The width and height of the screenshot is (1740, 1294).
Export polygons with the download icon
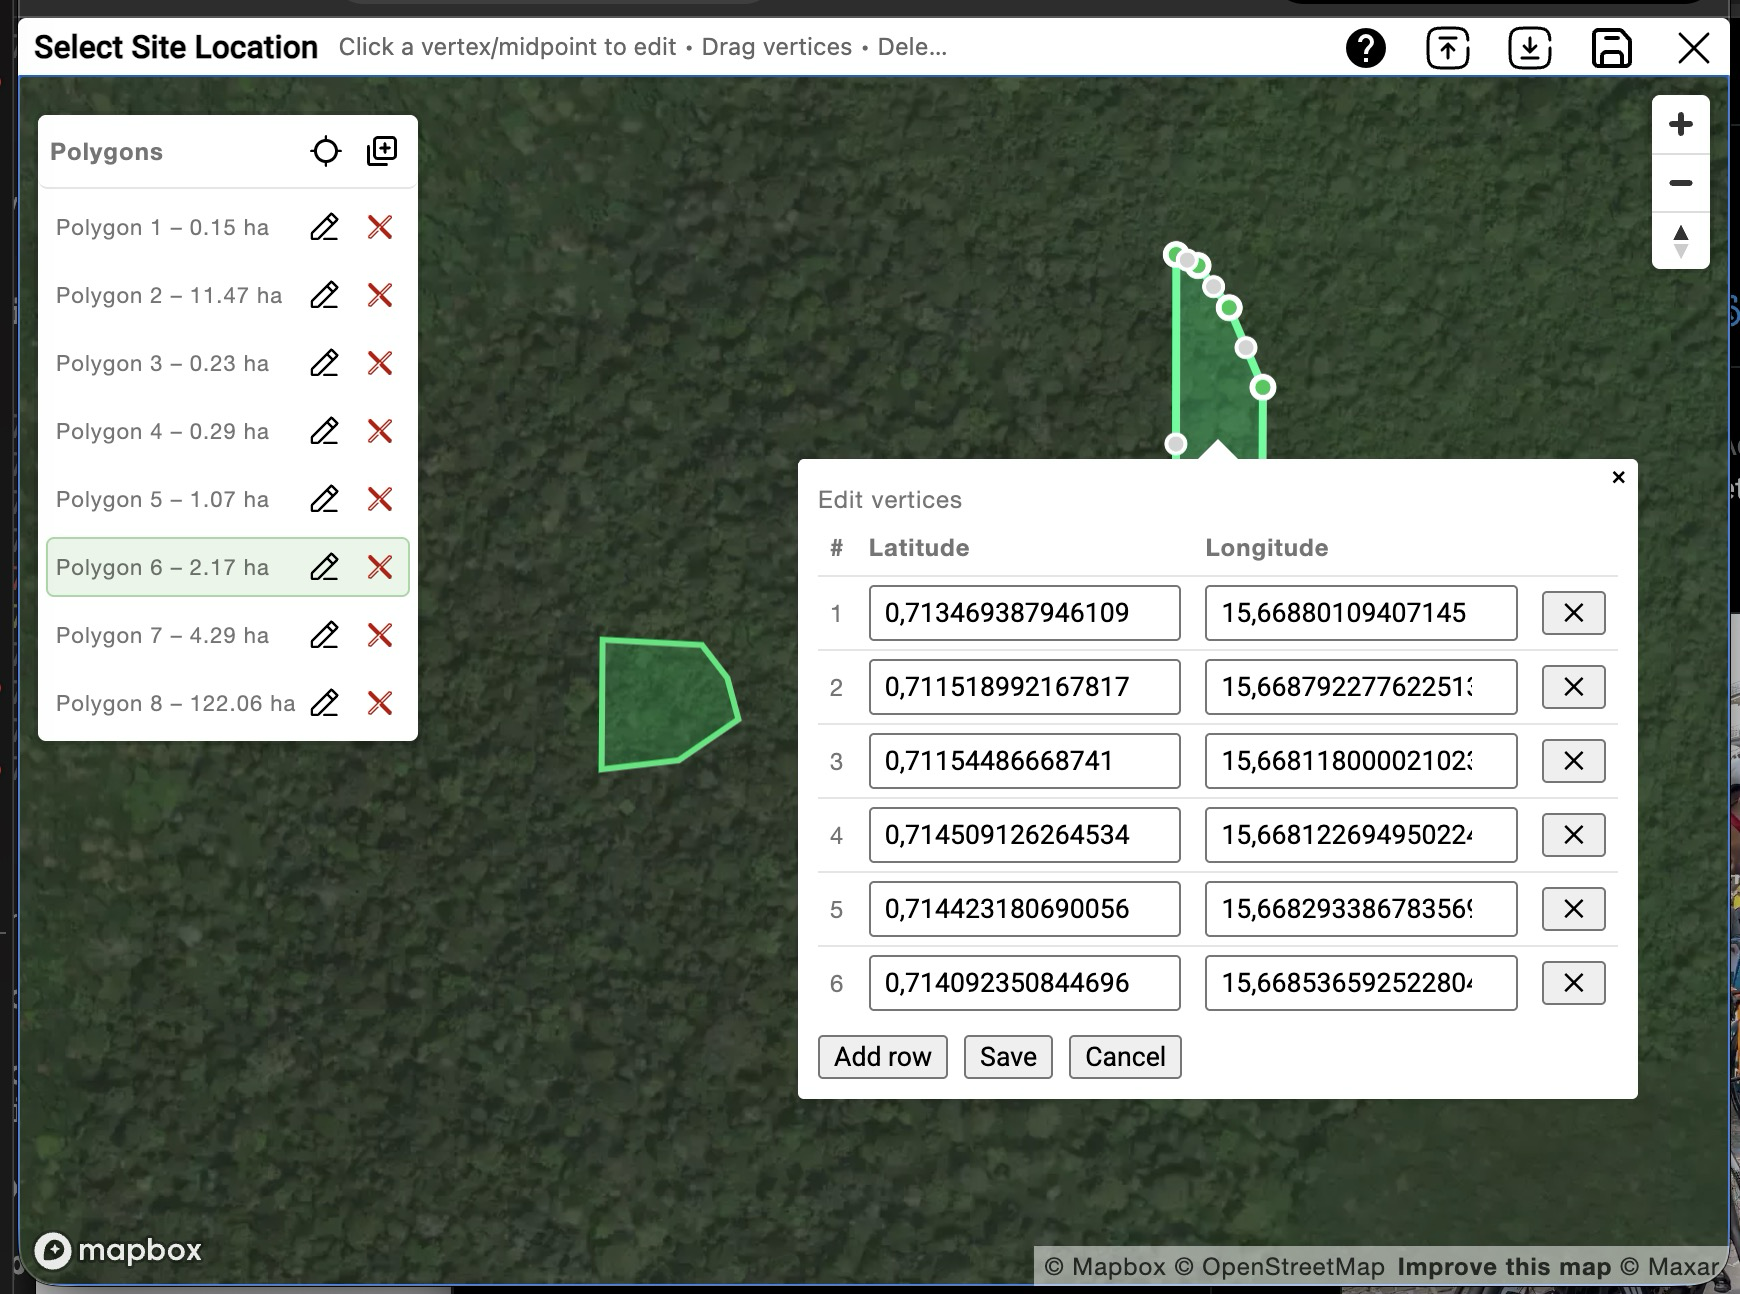point(1529,47)
